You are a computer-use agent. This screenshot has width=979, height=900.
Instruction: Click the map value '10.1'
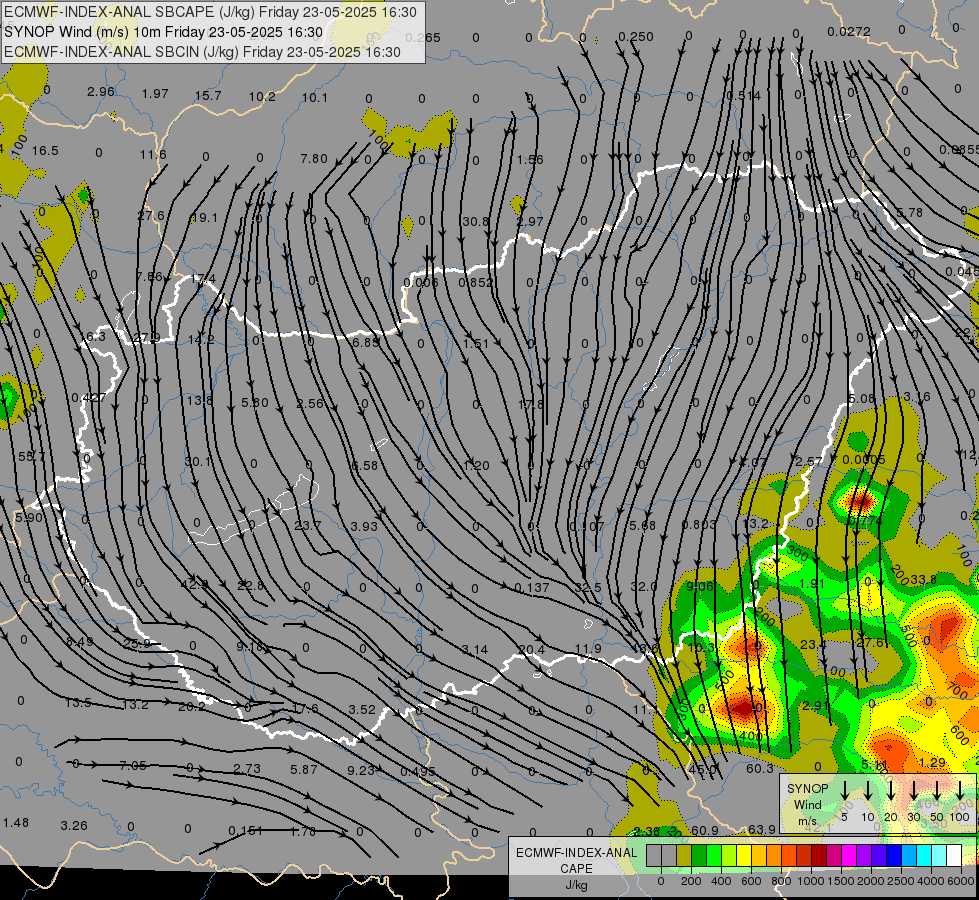(315, 97)
